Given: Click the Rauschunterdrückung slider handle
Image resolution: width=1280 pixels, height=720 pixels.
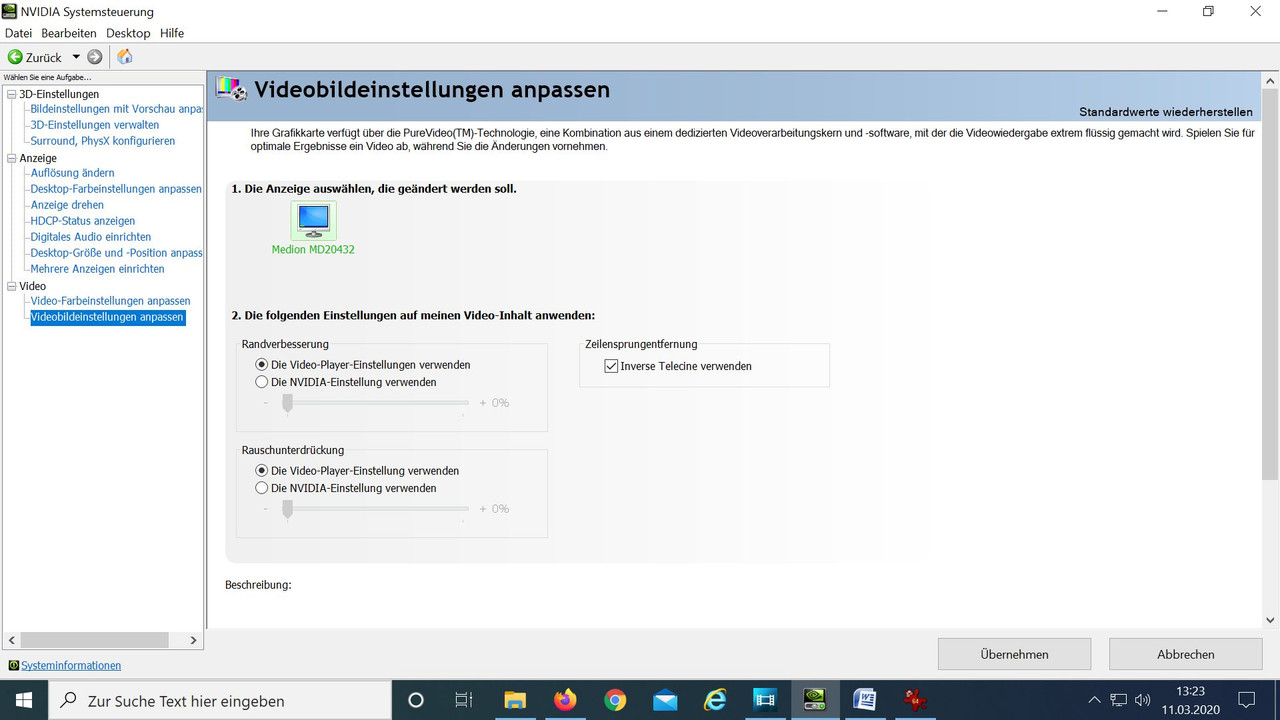Looking at the screenshot, I should click(x=287, y=509).
